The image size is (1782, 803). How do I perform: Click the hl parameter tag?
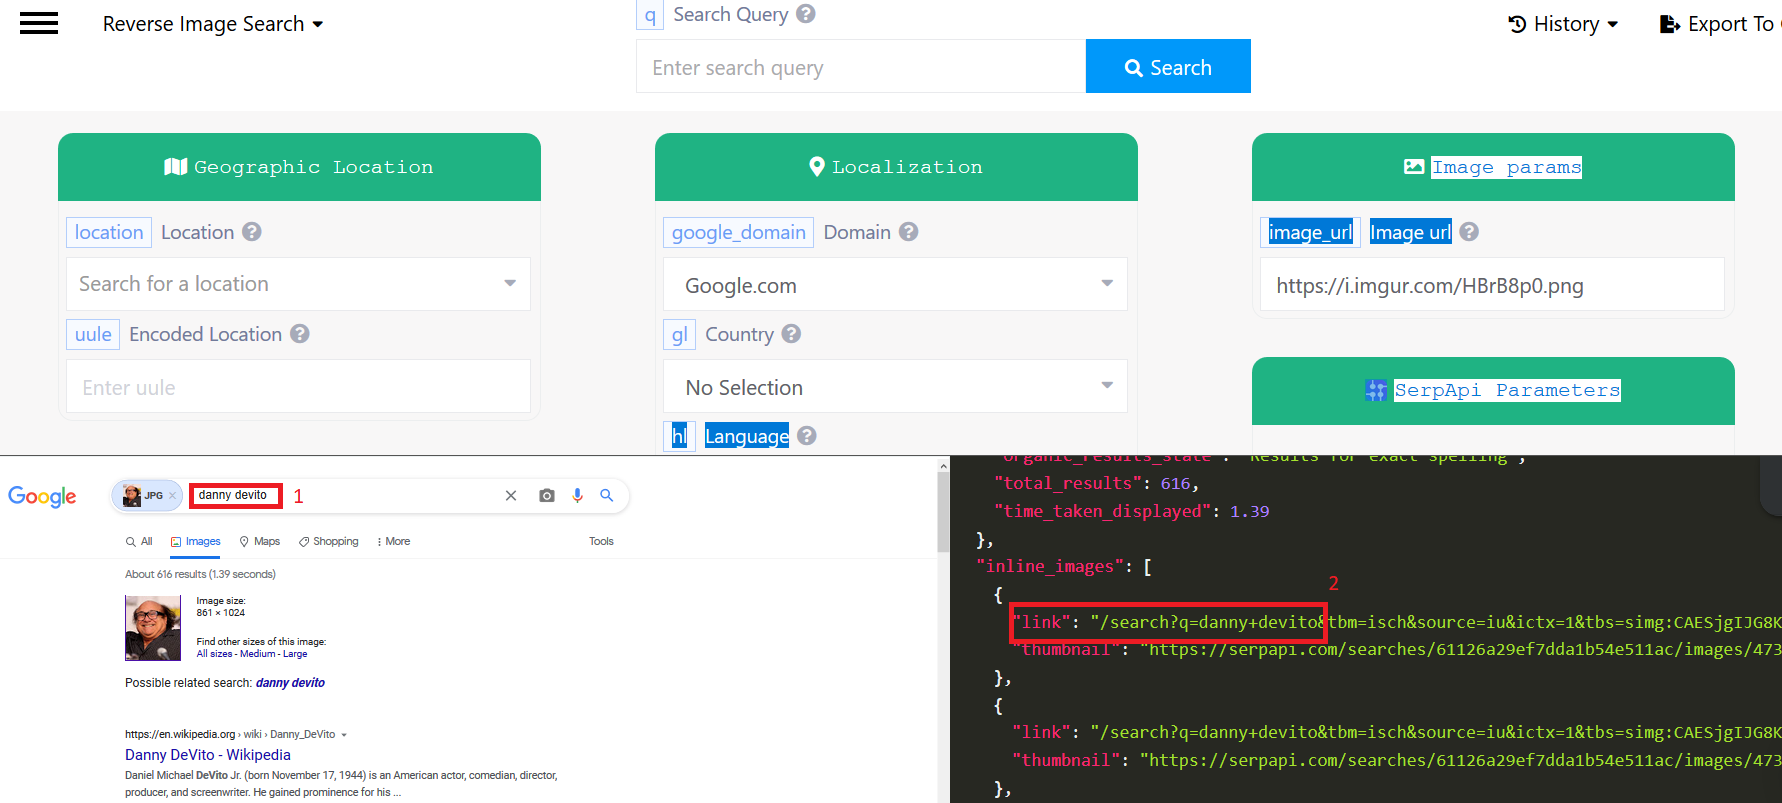(679, 436)
